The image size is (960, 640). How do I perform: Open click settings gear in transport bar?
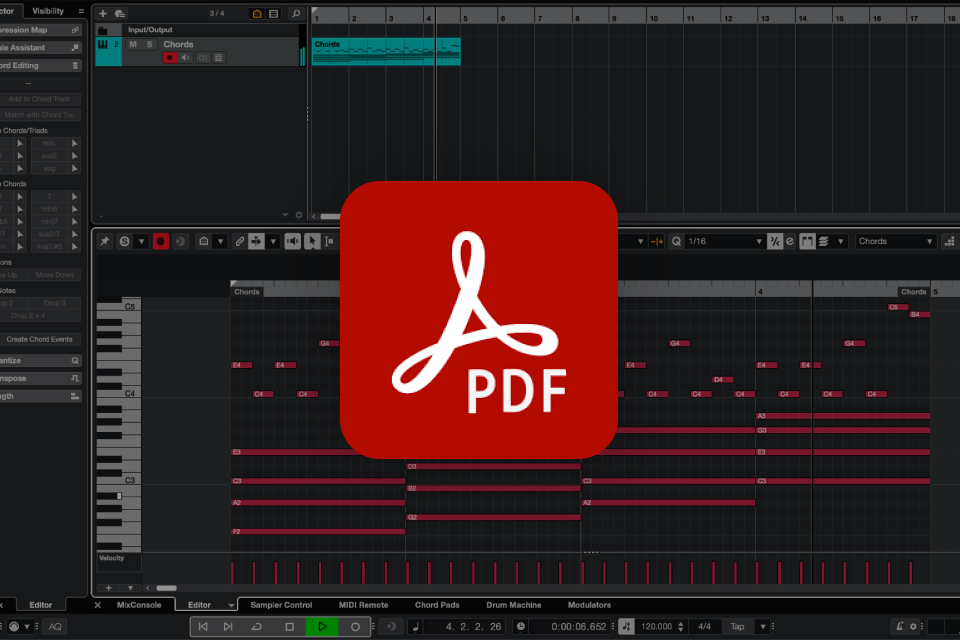[x=913, y=627]
